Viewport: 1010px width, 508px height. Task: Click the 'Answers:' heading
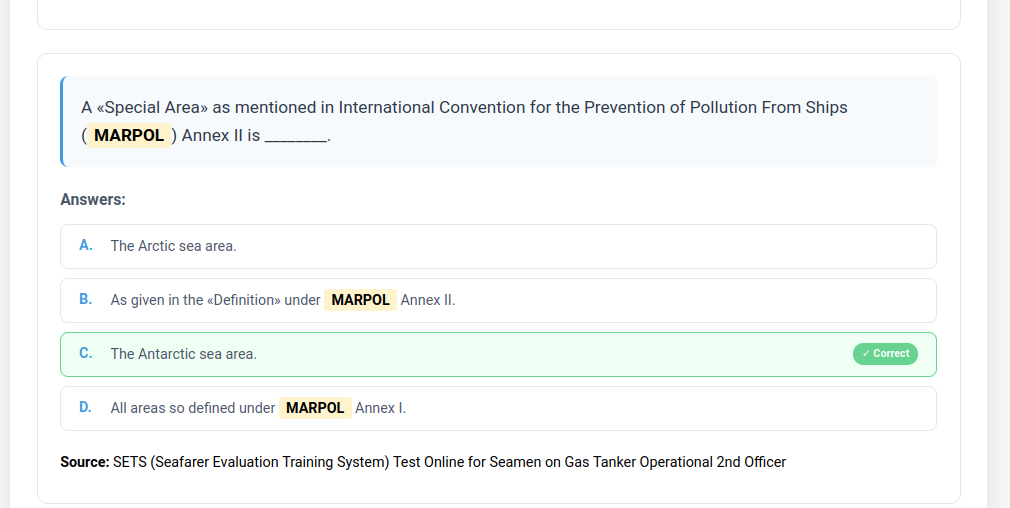click(x=93, y=200)
